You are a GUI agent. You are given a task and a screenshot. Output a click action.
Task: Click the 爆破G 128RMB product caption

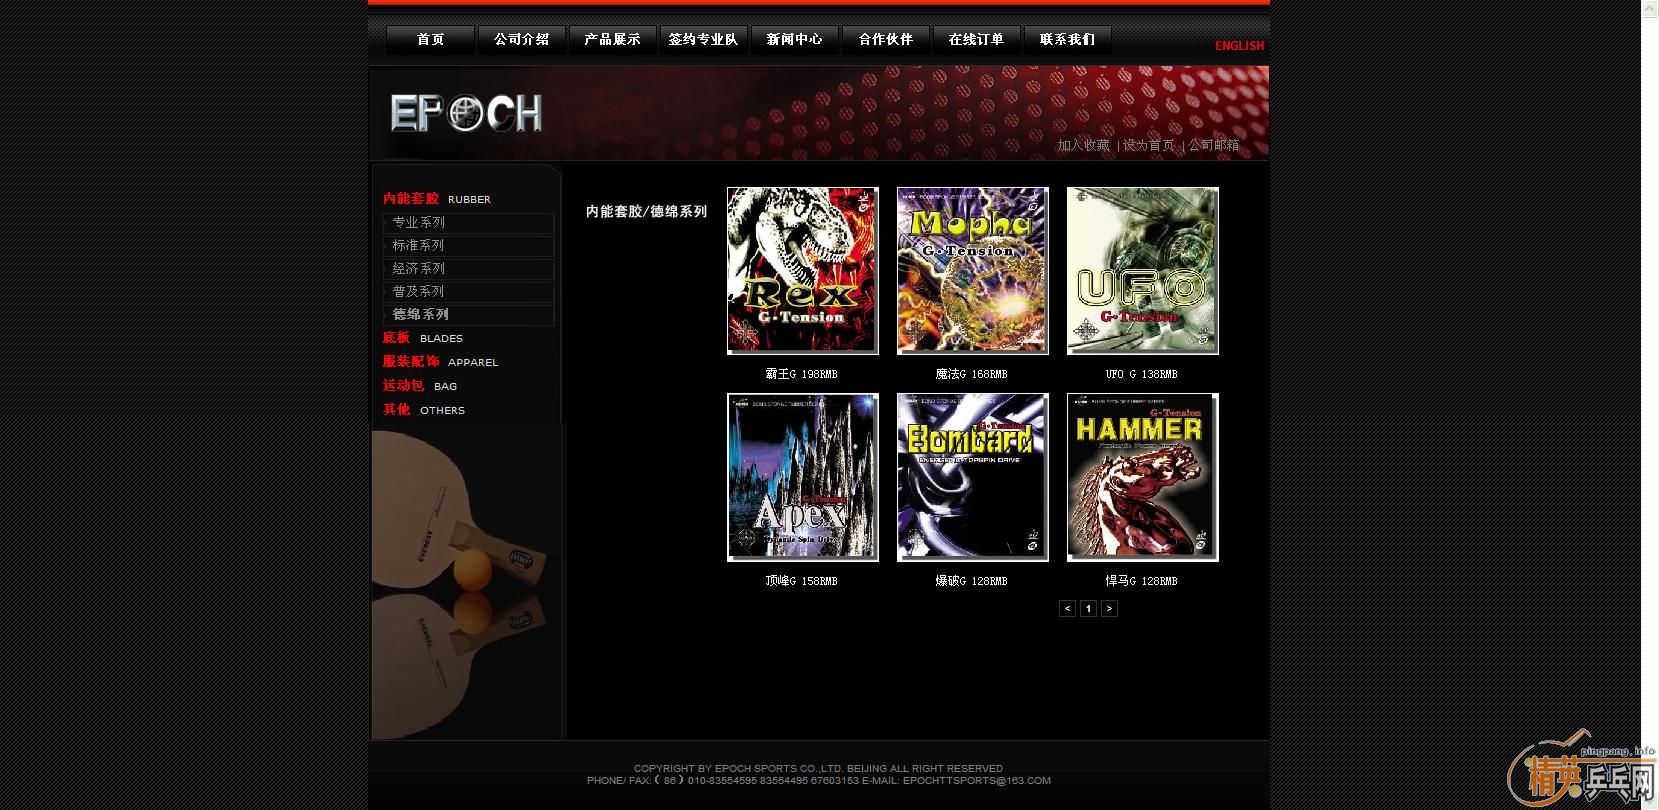pos(972,581)
